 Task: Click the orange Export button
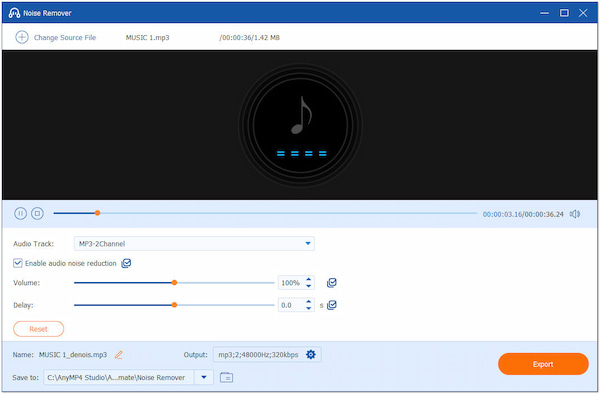click(543, 364)
